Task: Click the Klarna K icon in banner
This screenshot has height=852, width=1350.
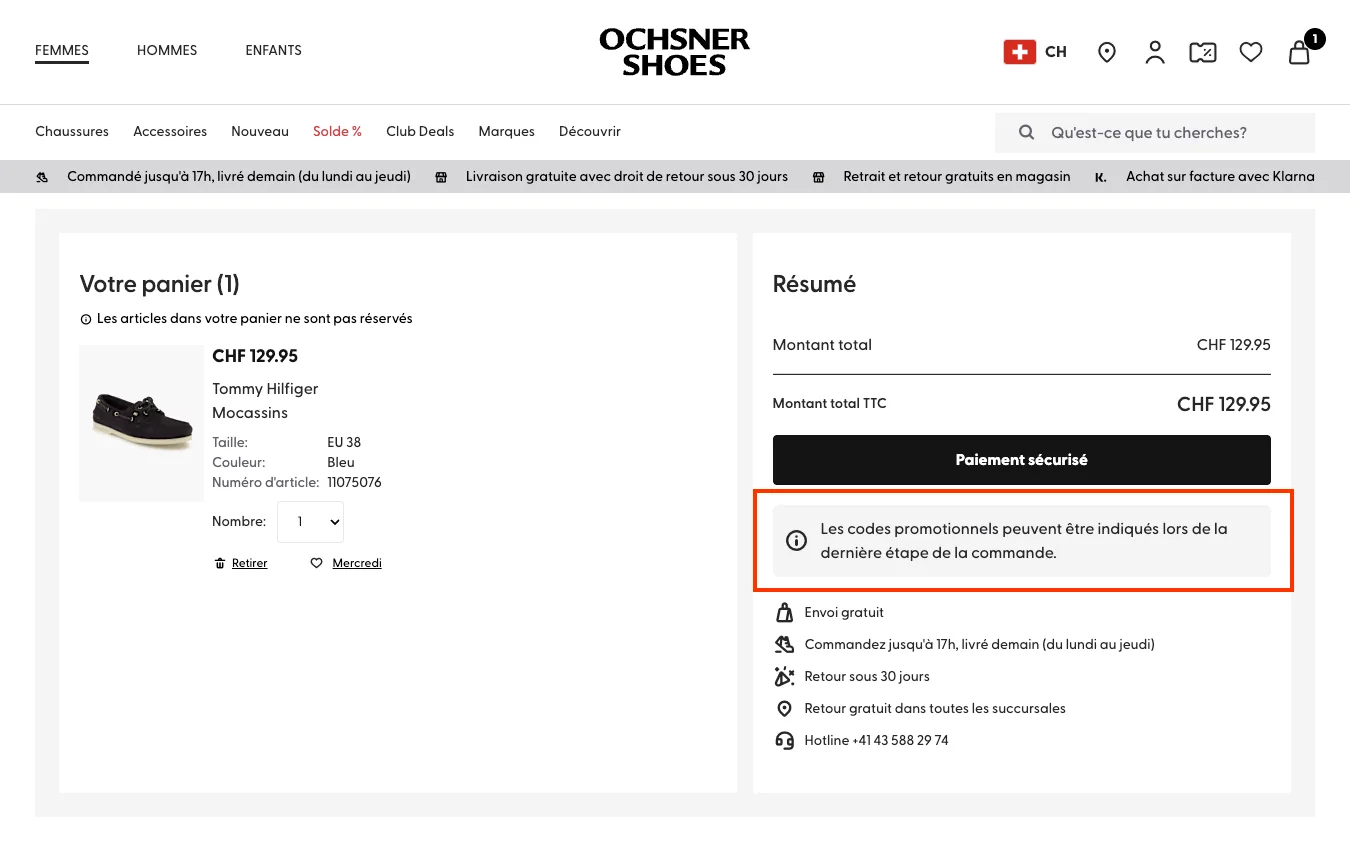Action: 1101,177
